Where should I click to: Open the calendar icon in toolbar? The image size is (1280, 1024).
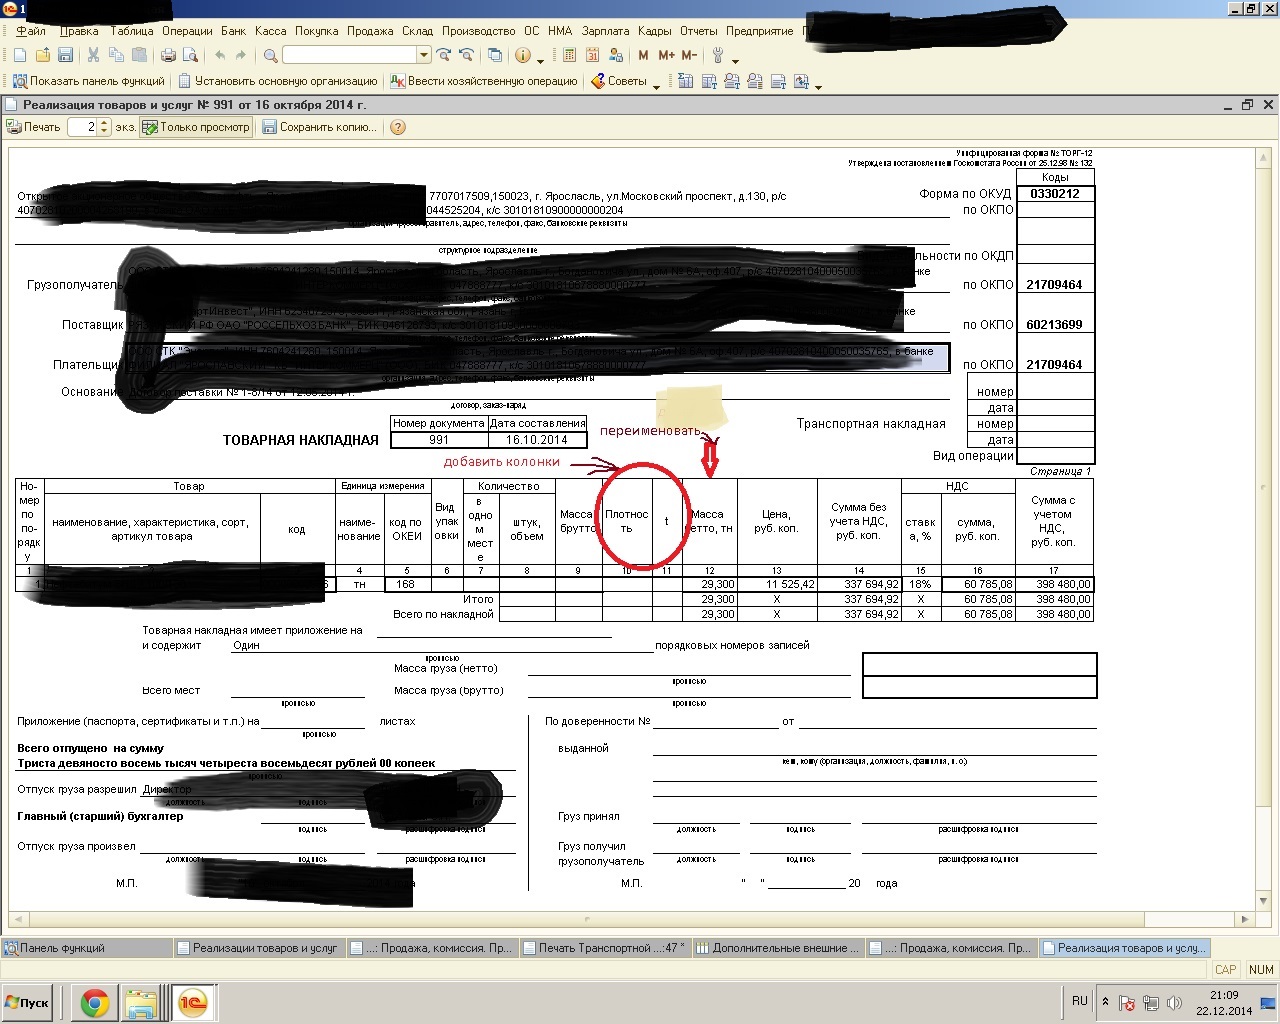point(592,56)
